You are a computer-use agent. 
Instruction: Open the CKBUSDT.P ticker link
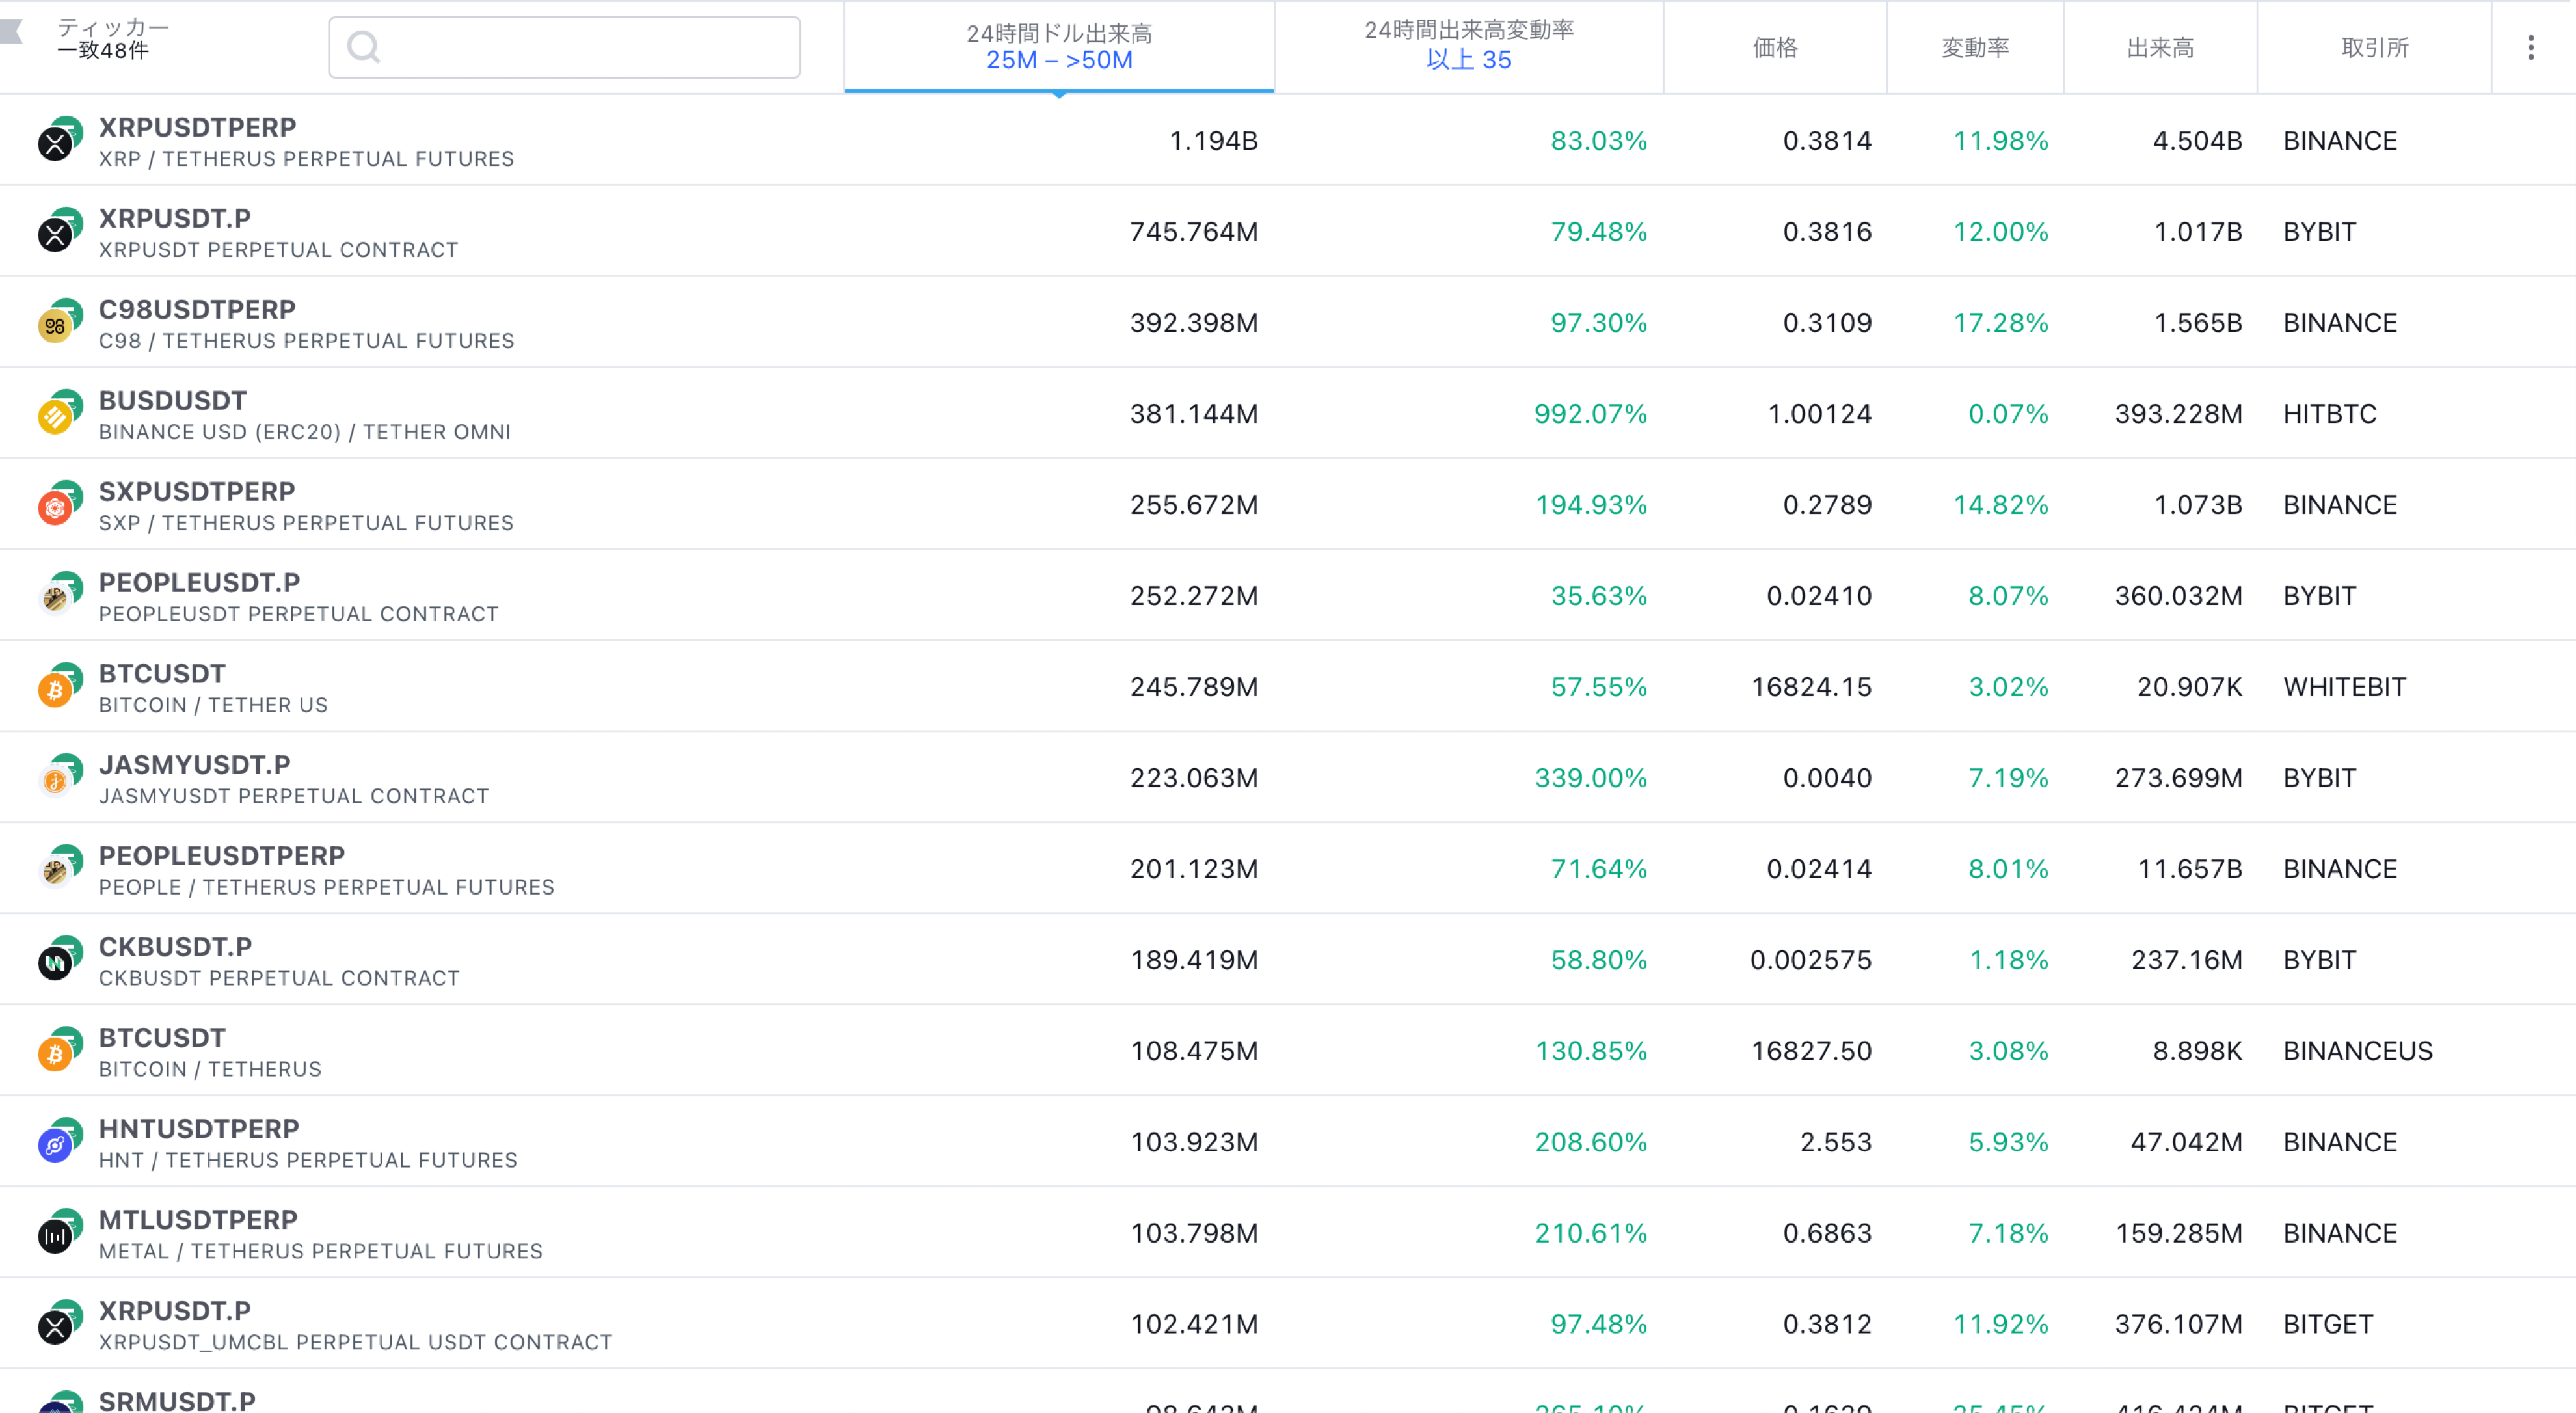click(175, 946)
